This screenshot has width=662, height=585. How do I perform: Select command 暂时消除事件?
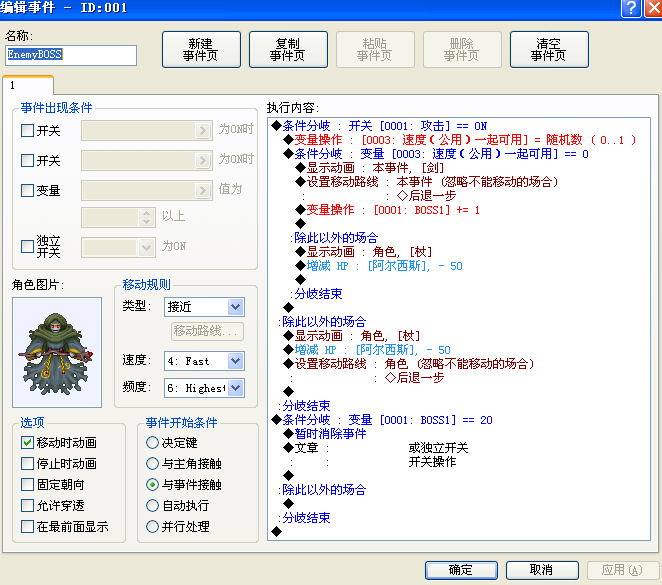(x=325, y=433)
